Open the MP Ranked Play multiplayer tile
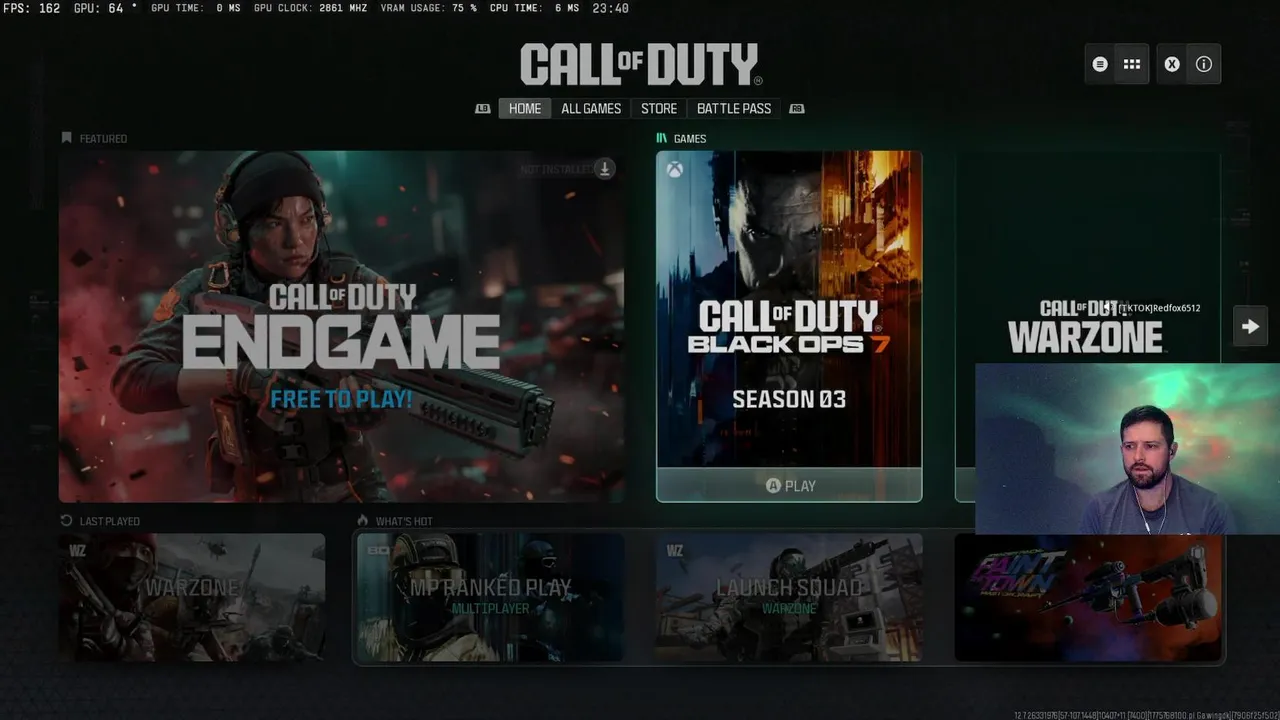This screenshot has height=720, width=1280. click(x=490, y=597)
